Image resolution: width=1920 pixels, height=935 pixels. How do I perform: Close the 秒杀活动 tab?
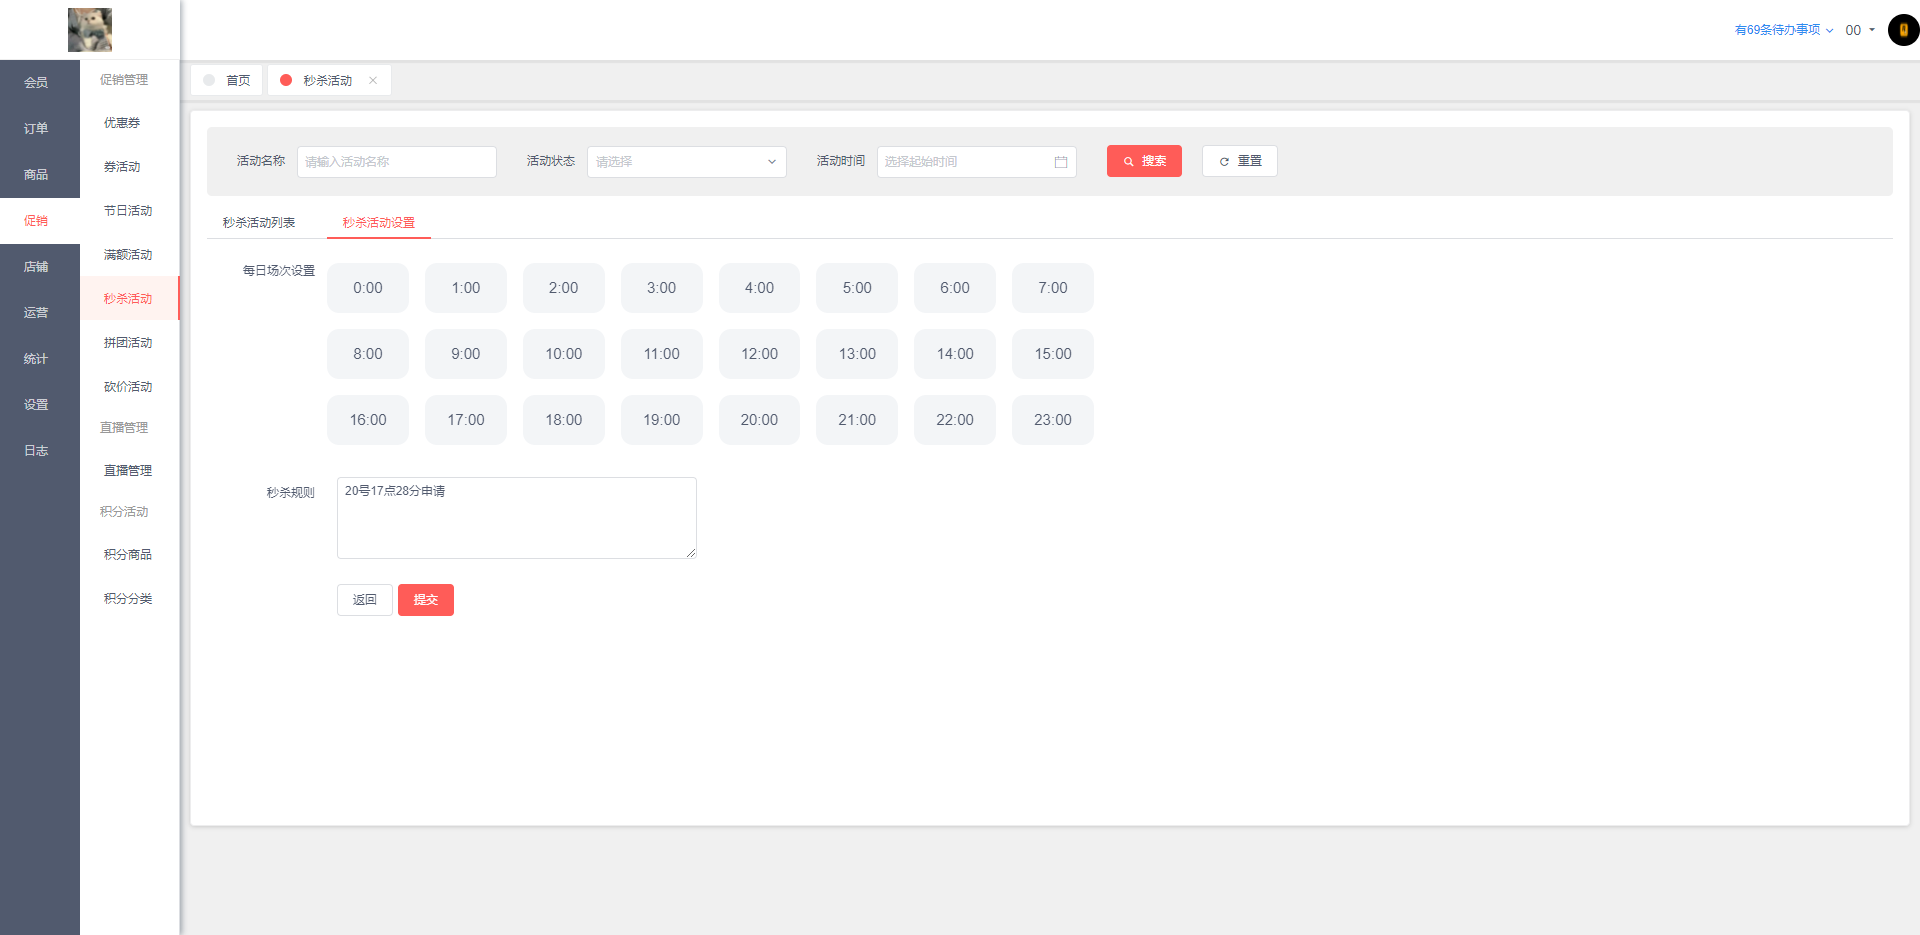[x=373, y=80]
